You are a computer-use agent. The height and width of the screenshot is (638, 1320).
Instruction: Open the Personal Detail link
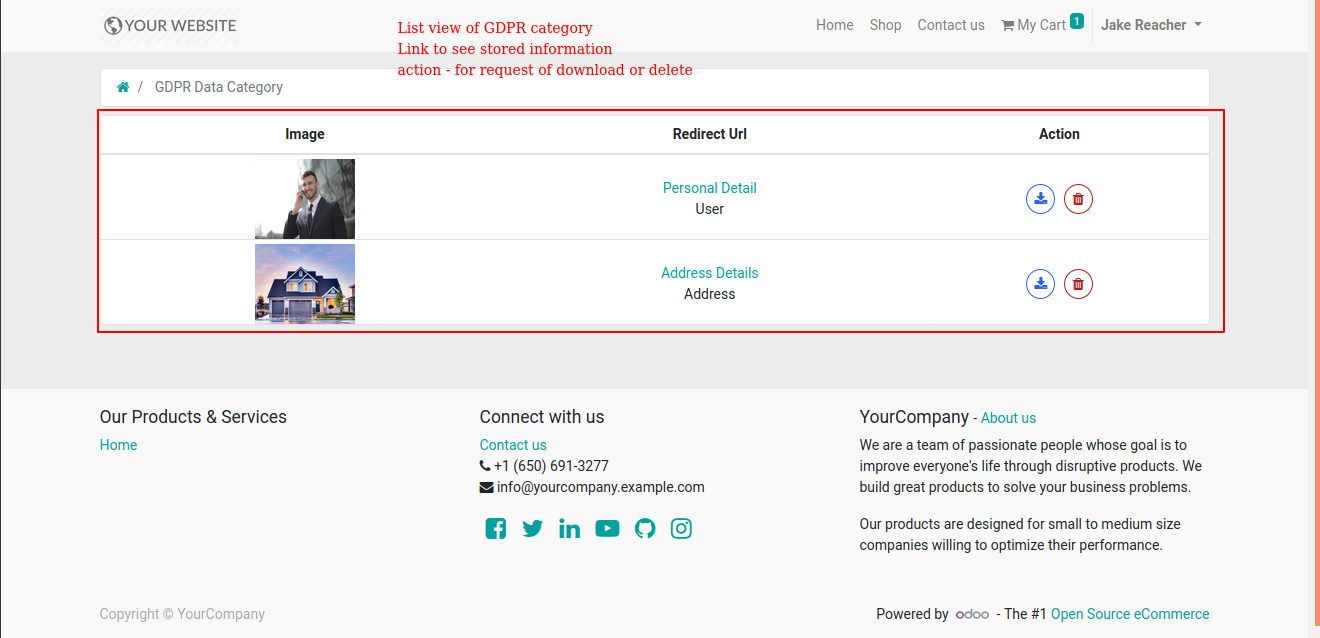pyautogui.click(x=710, y=188)
